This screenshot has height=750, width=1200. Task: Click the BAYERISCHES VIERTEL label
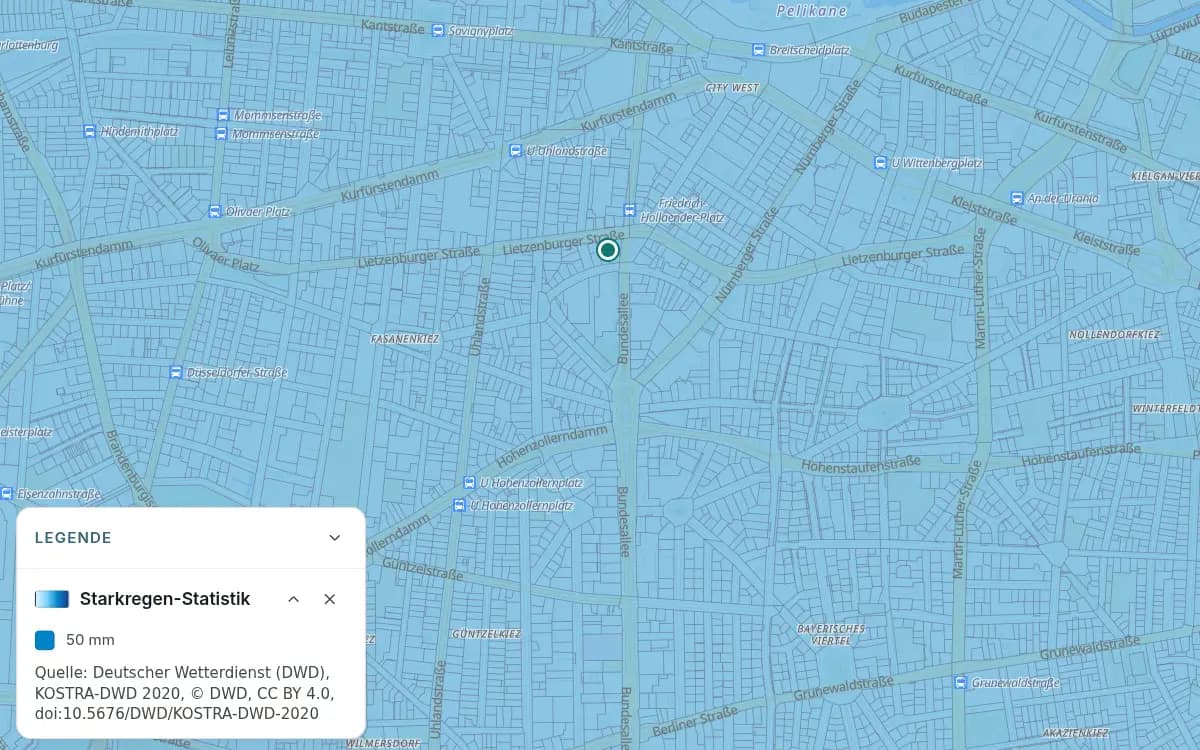pyautogui.click(x=830, y=634)
